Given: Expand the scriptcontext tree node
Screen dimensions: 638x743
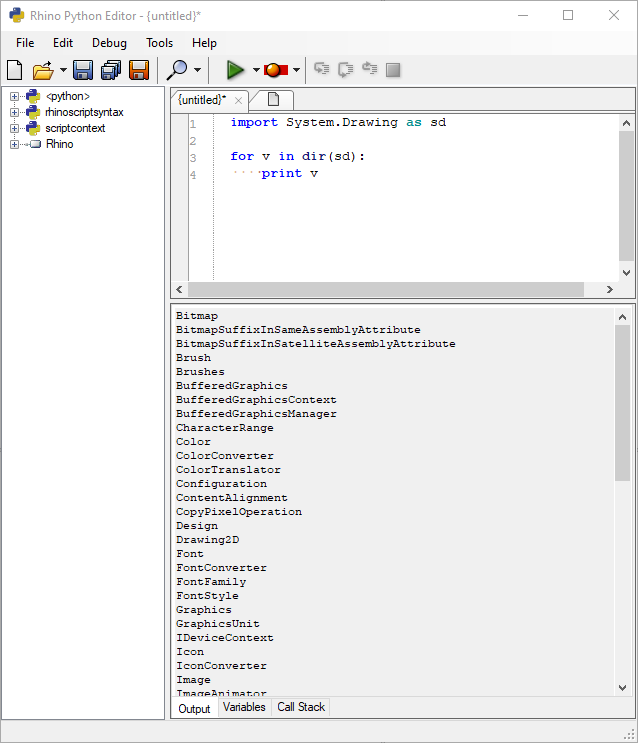Looking at the screenshot, I should (x=14, y=128).
